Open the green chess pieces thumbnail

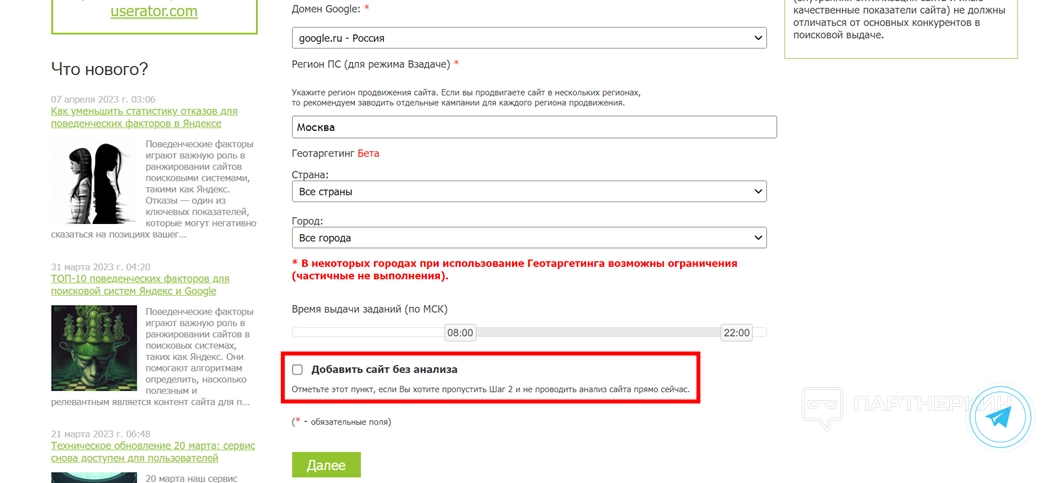click(94, 348)
